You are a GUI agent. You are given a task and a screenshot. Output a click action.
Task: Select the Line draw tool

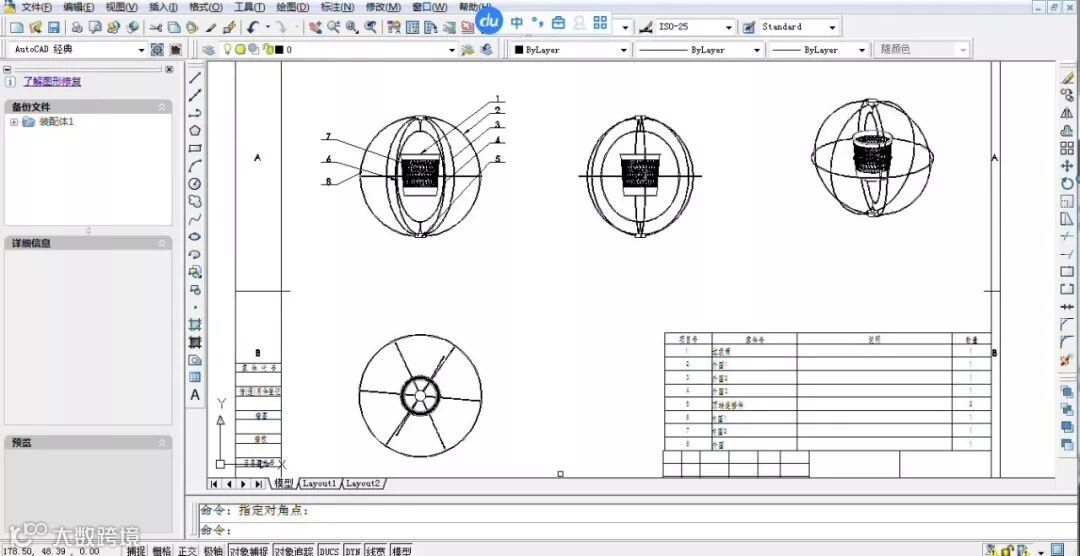coord(196,76)
